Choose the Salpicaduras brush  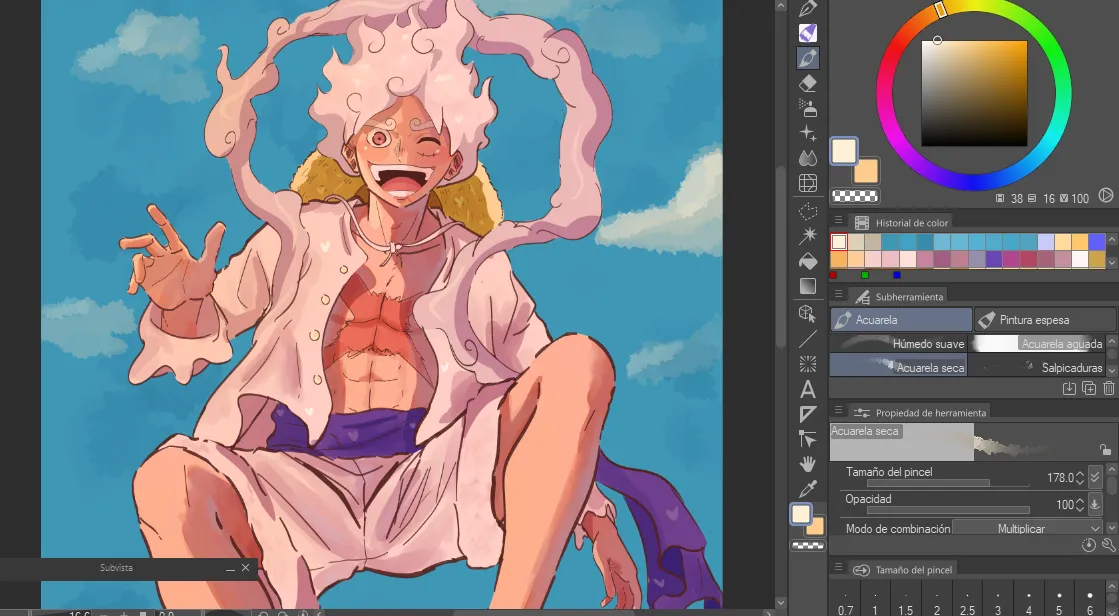pyautogui.click(x=1037, y=367)
